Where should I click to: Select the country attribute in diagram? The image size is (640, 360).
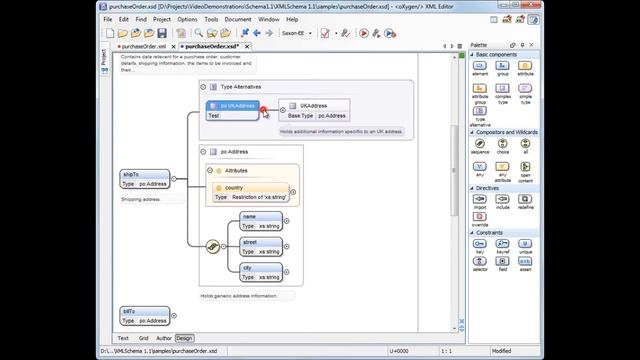(251, 192)
